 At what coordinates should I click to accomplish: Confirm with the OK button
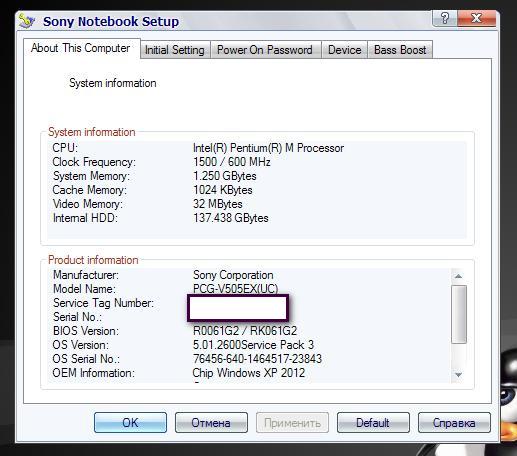pos(130,422)
